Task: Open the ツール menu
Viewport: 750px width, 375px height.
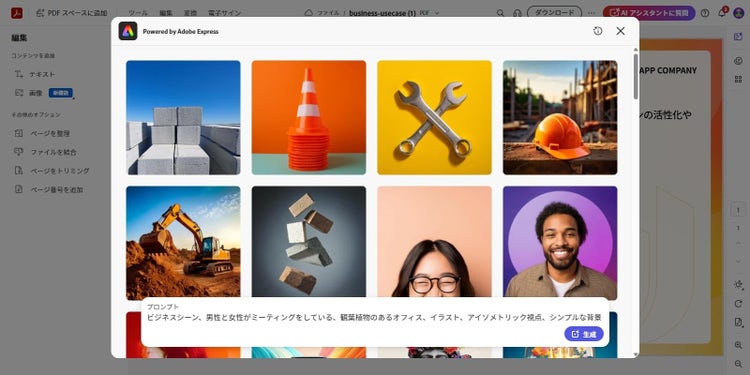Action: tap(138, 13)
